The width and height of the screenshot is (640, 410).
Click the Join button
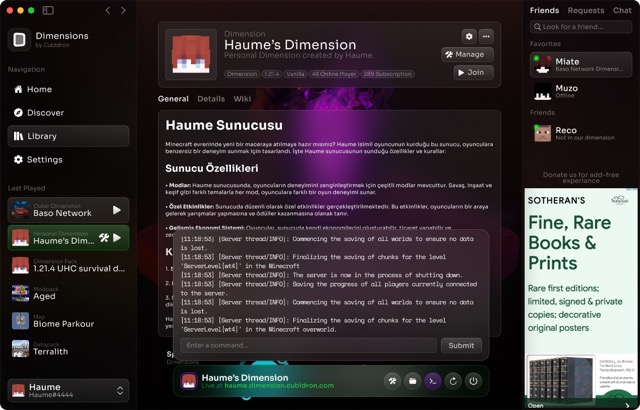(473, 73)
